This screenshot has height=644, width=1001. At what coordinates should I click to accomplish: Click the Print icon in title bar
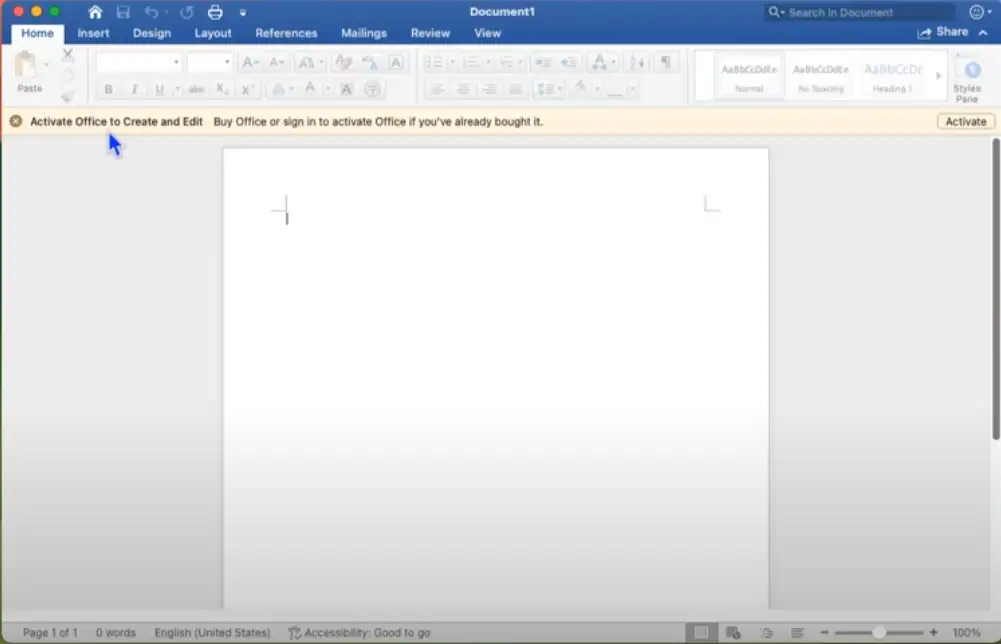215,12
